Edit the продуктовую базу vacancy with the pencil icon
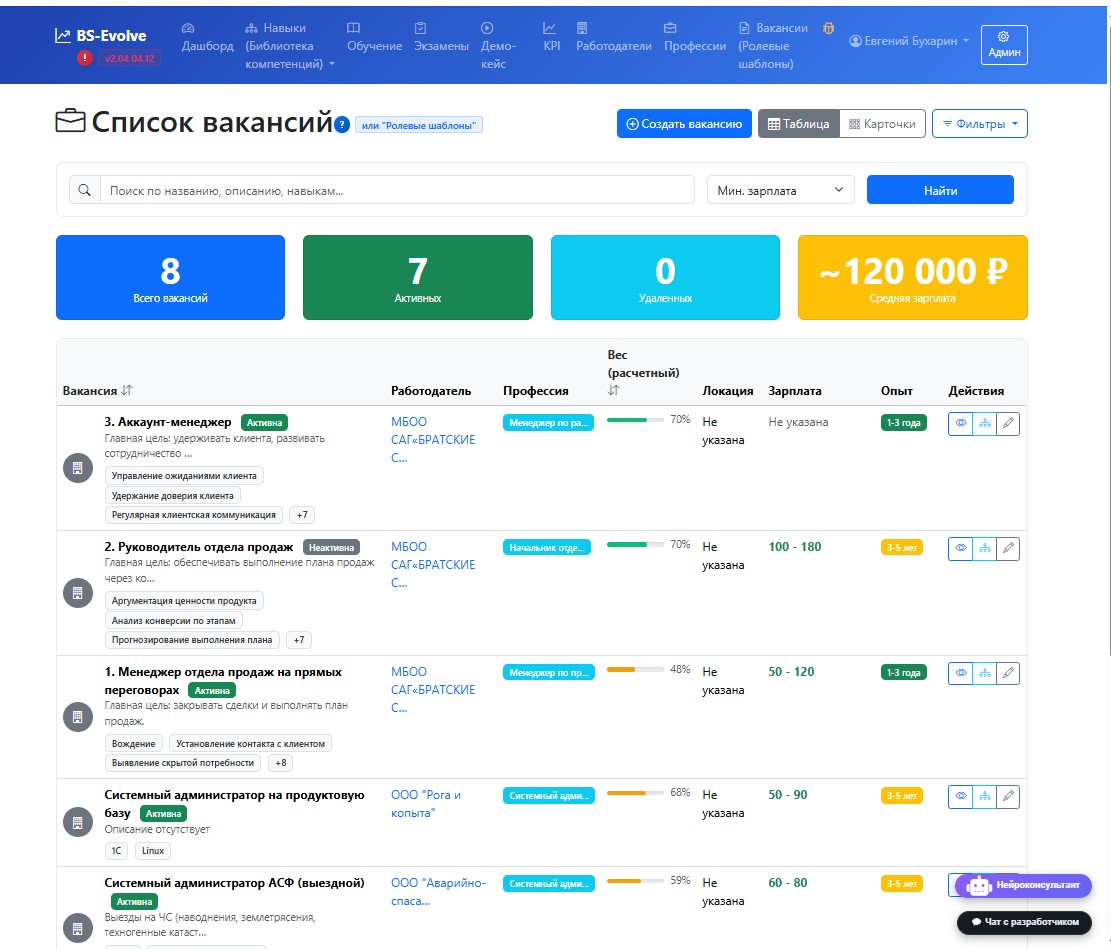Screen dimensions: 1111x949 [1008, 797]
